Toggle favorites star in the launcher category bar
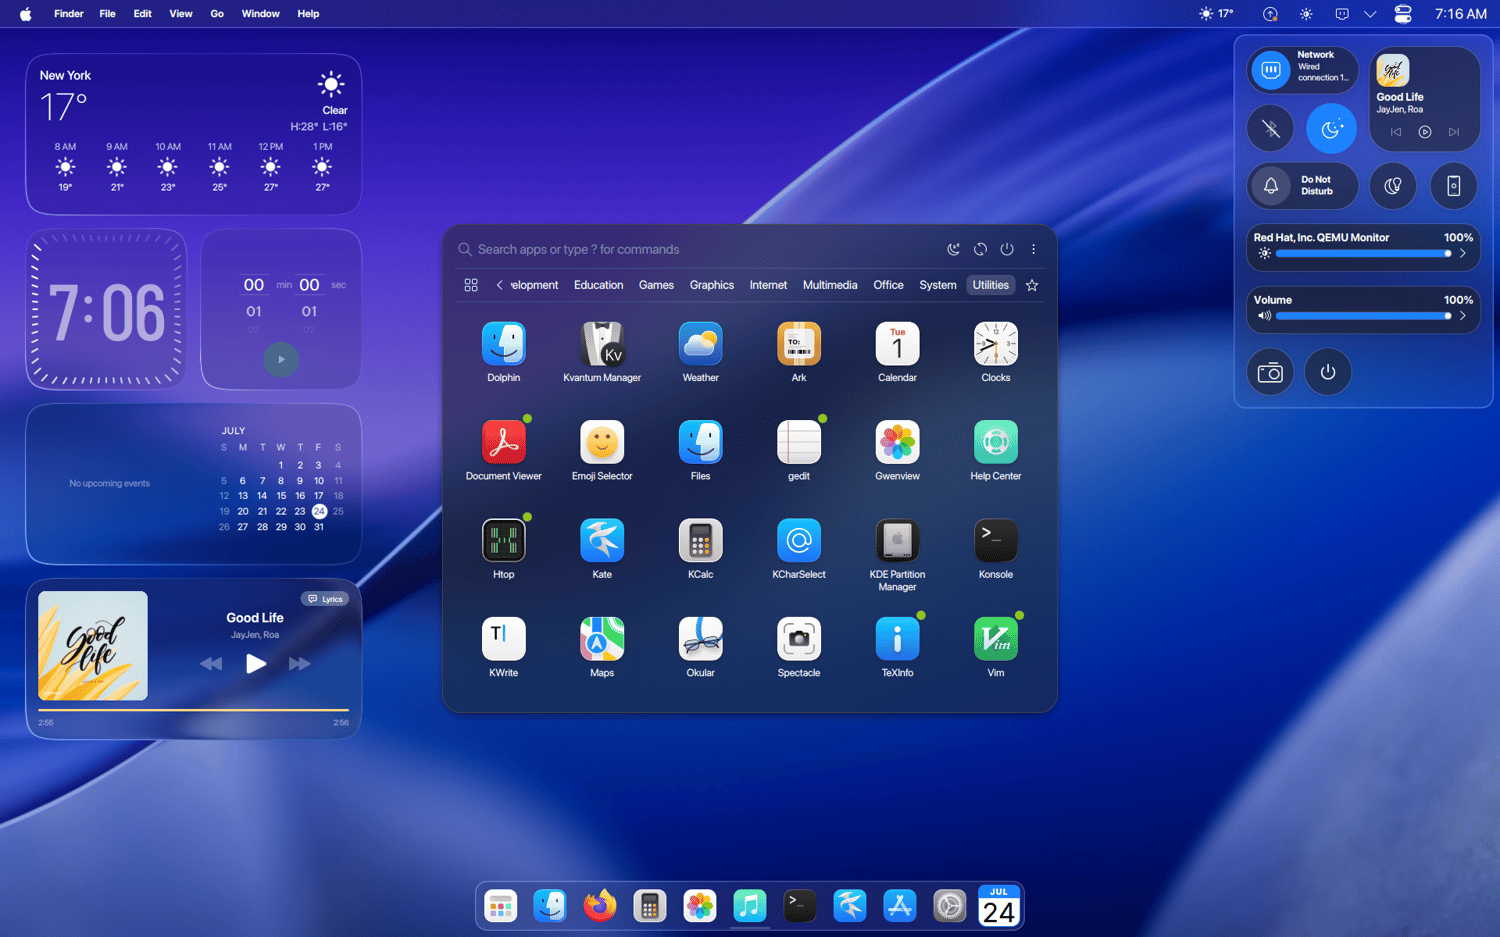 (1032, 285)
